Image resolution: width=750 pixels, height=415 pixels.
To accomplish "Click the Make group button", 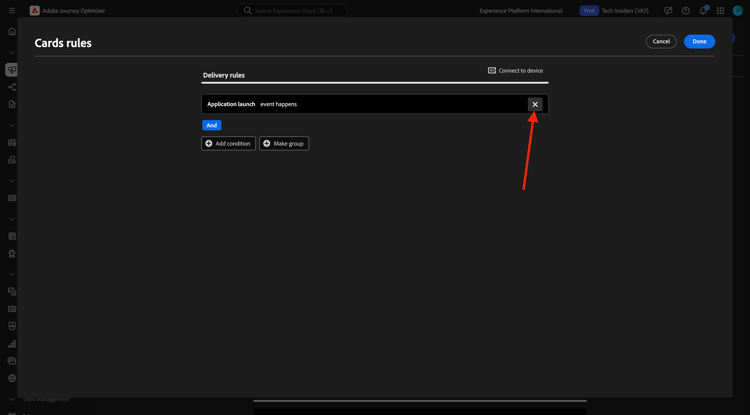I will click(284, 143).
